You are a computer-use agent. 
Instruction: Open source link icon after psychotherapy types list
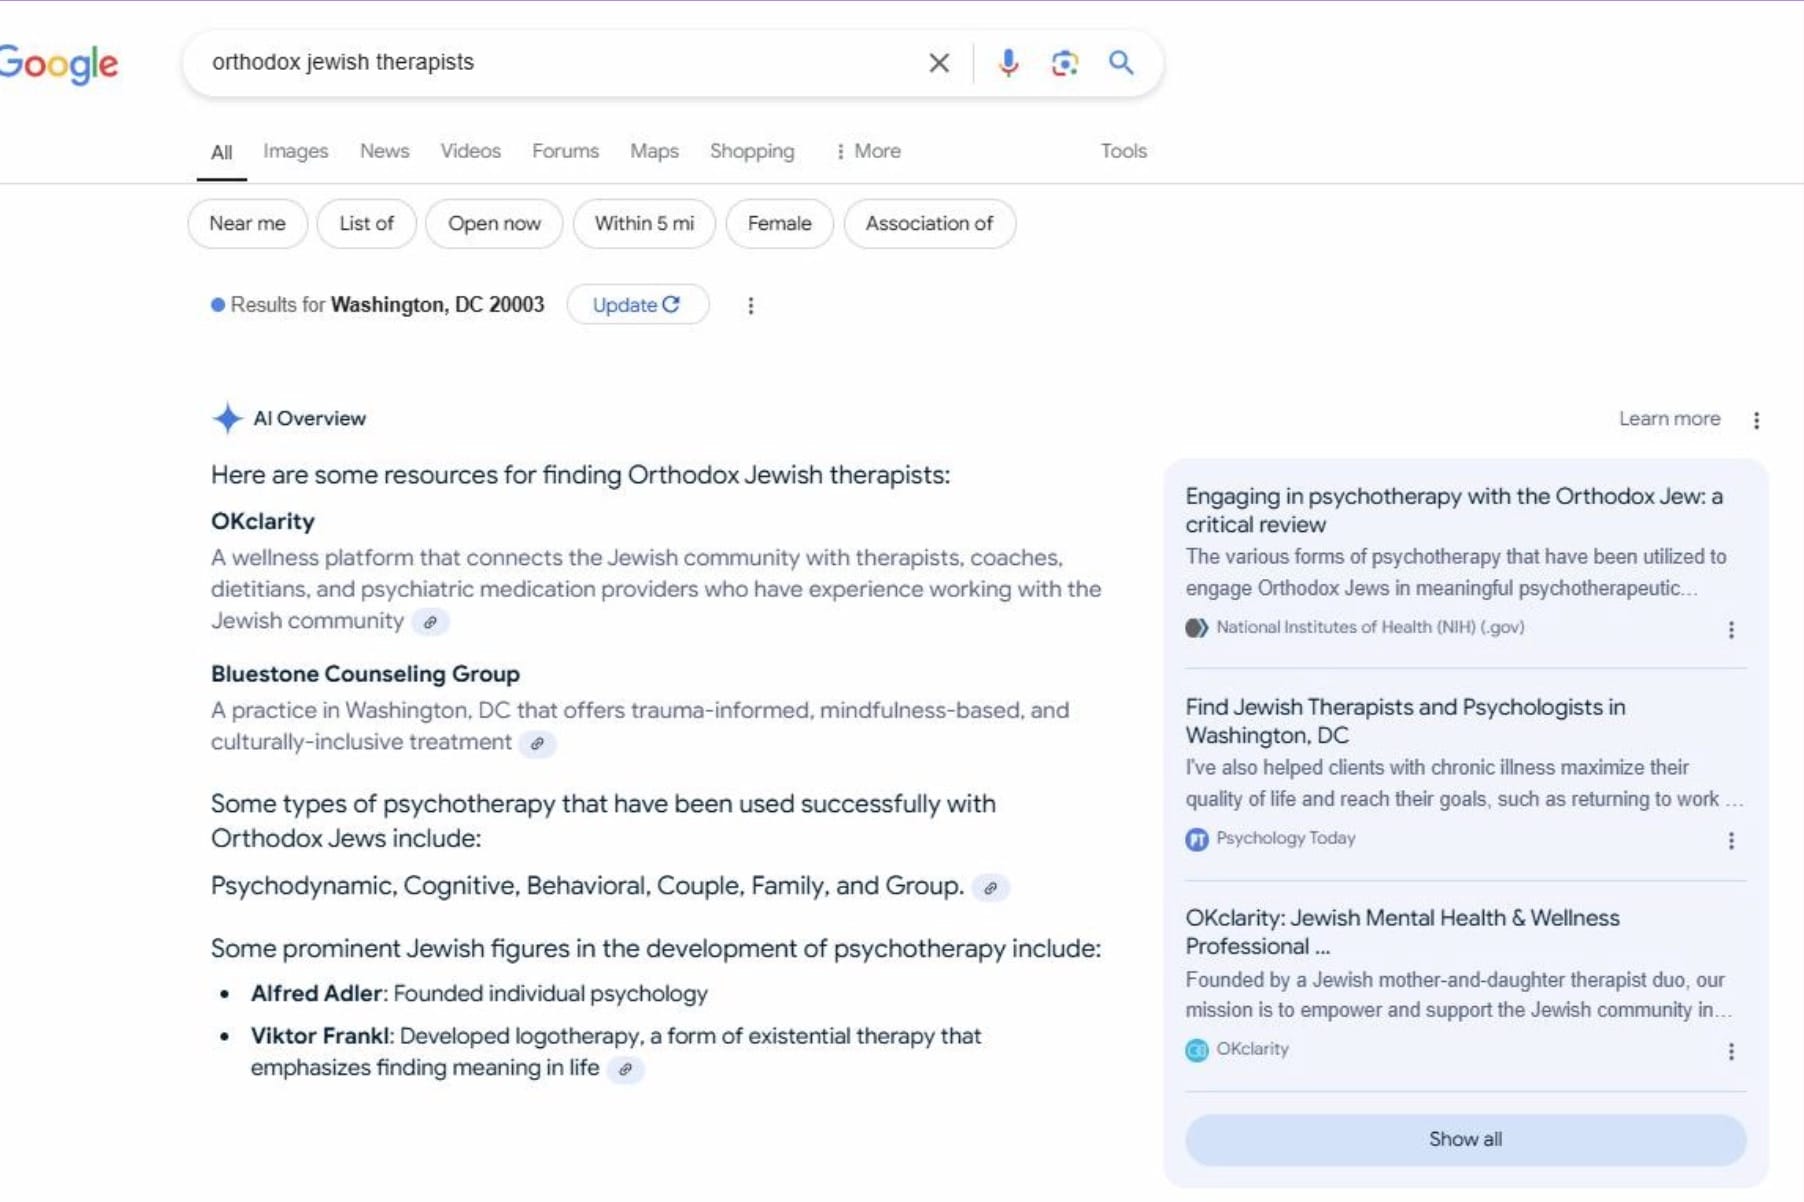990,888
